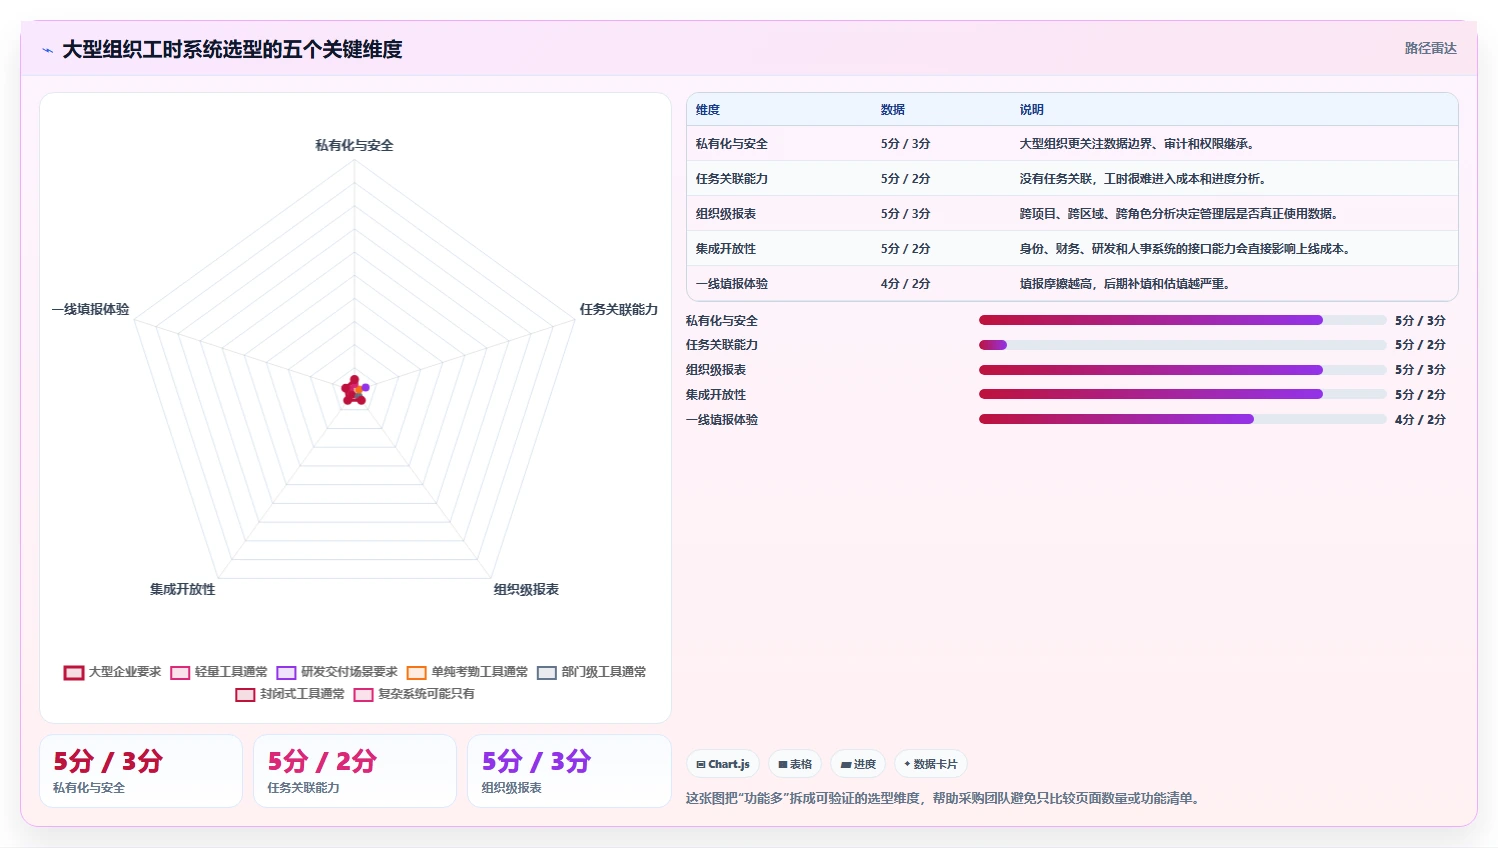Click the 集成开放性 progress bar
Image resolution: width=1498 pixels, height=848 pixels.
(1183, 394)
